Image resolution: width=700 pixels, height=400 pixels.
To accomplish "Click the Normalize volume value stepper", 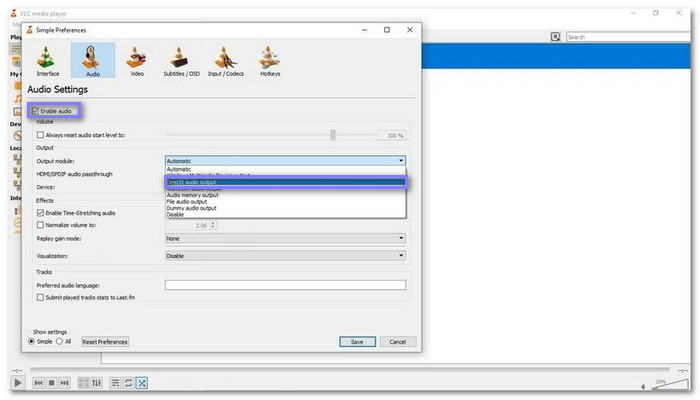I will pos(213,225).
